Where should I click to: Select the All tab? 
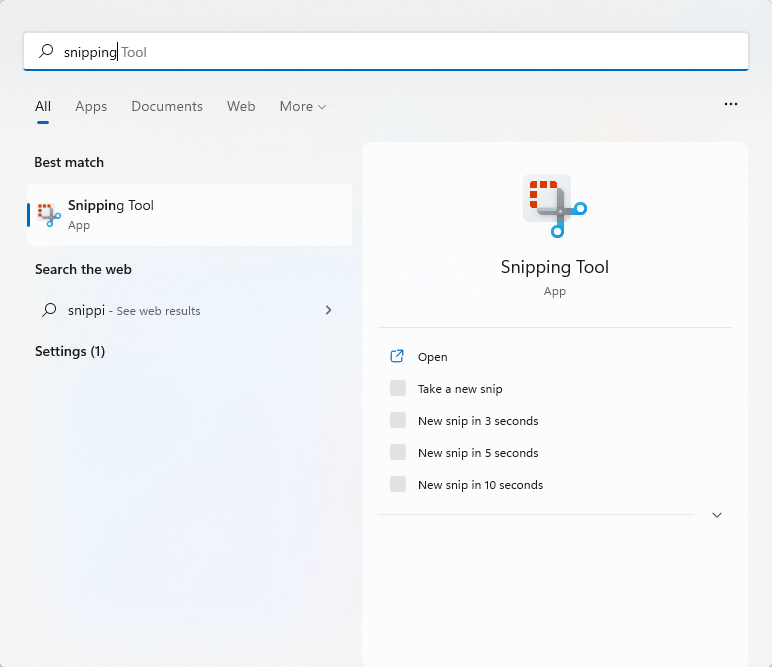coord(43,106)
